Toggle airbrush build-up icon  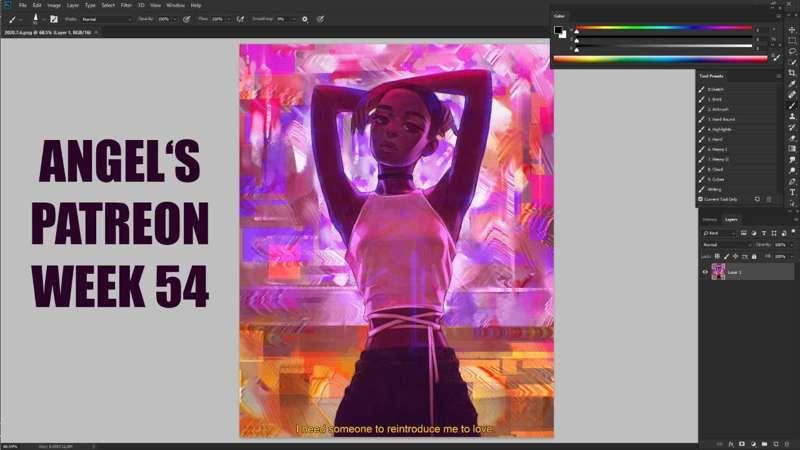(240, 19)
